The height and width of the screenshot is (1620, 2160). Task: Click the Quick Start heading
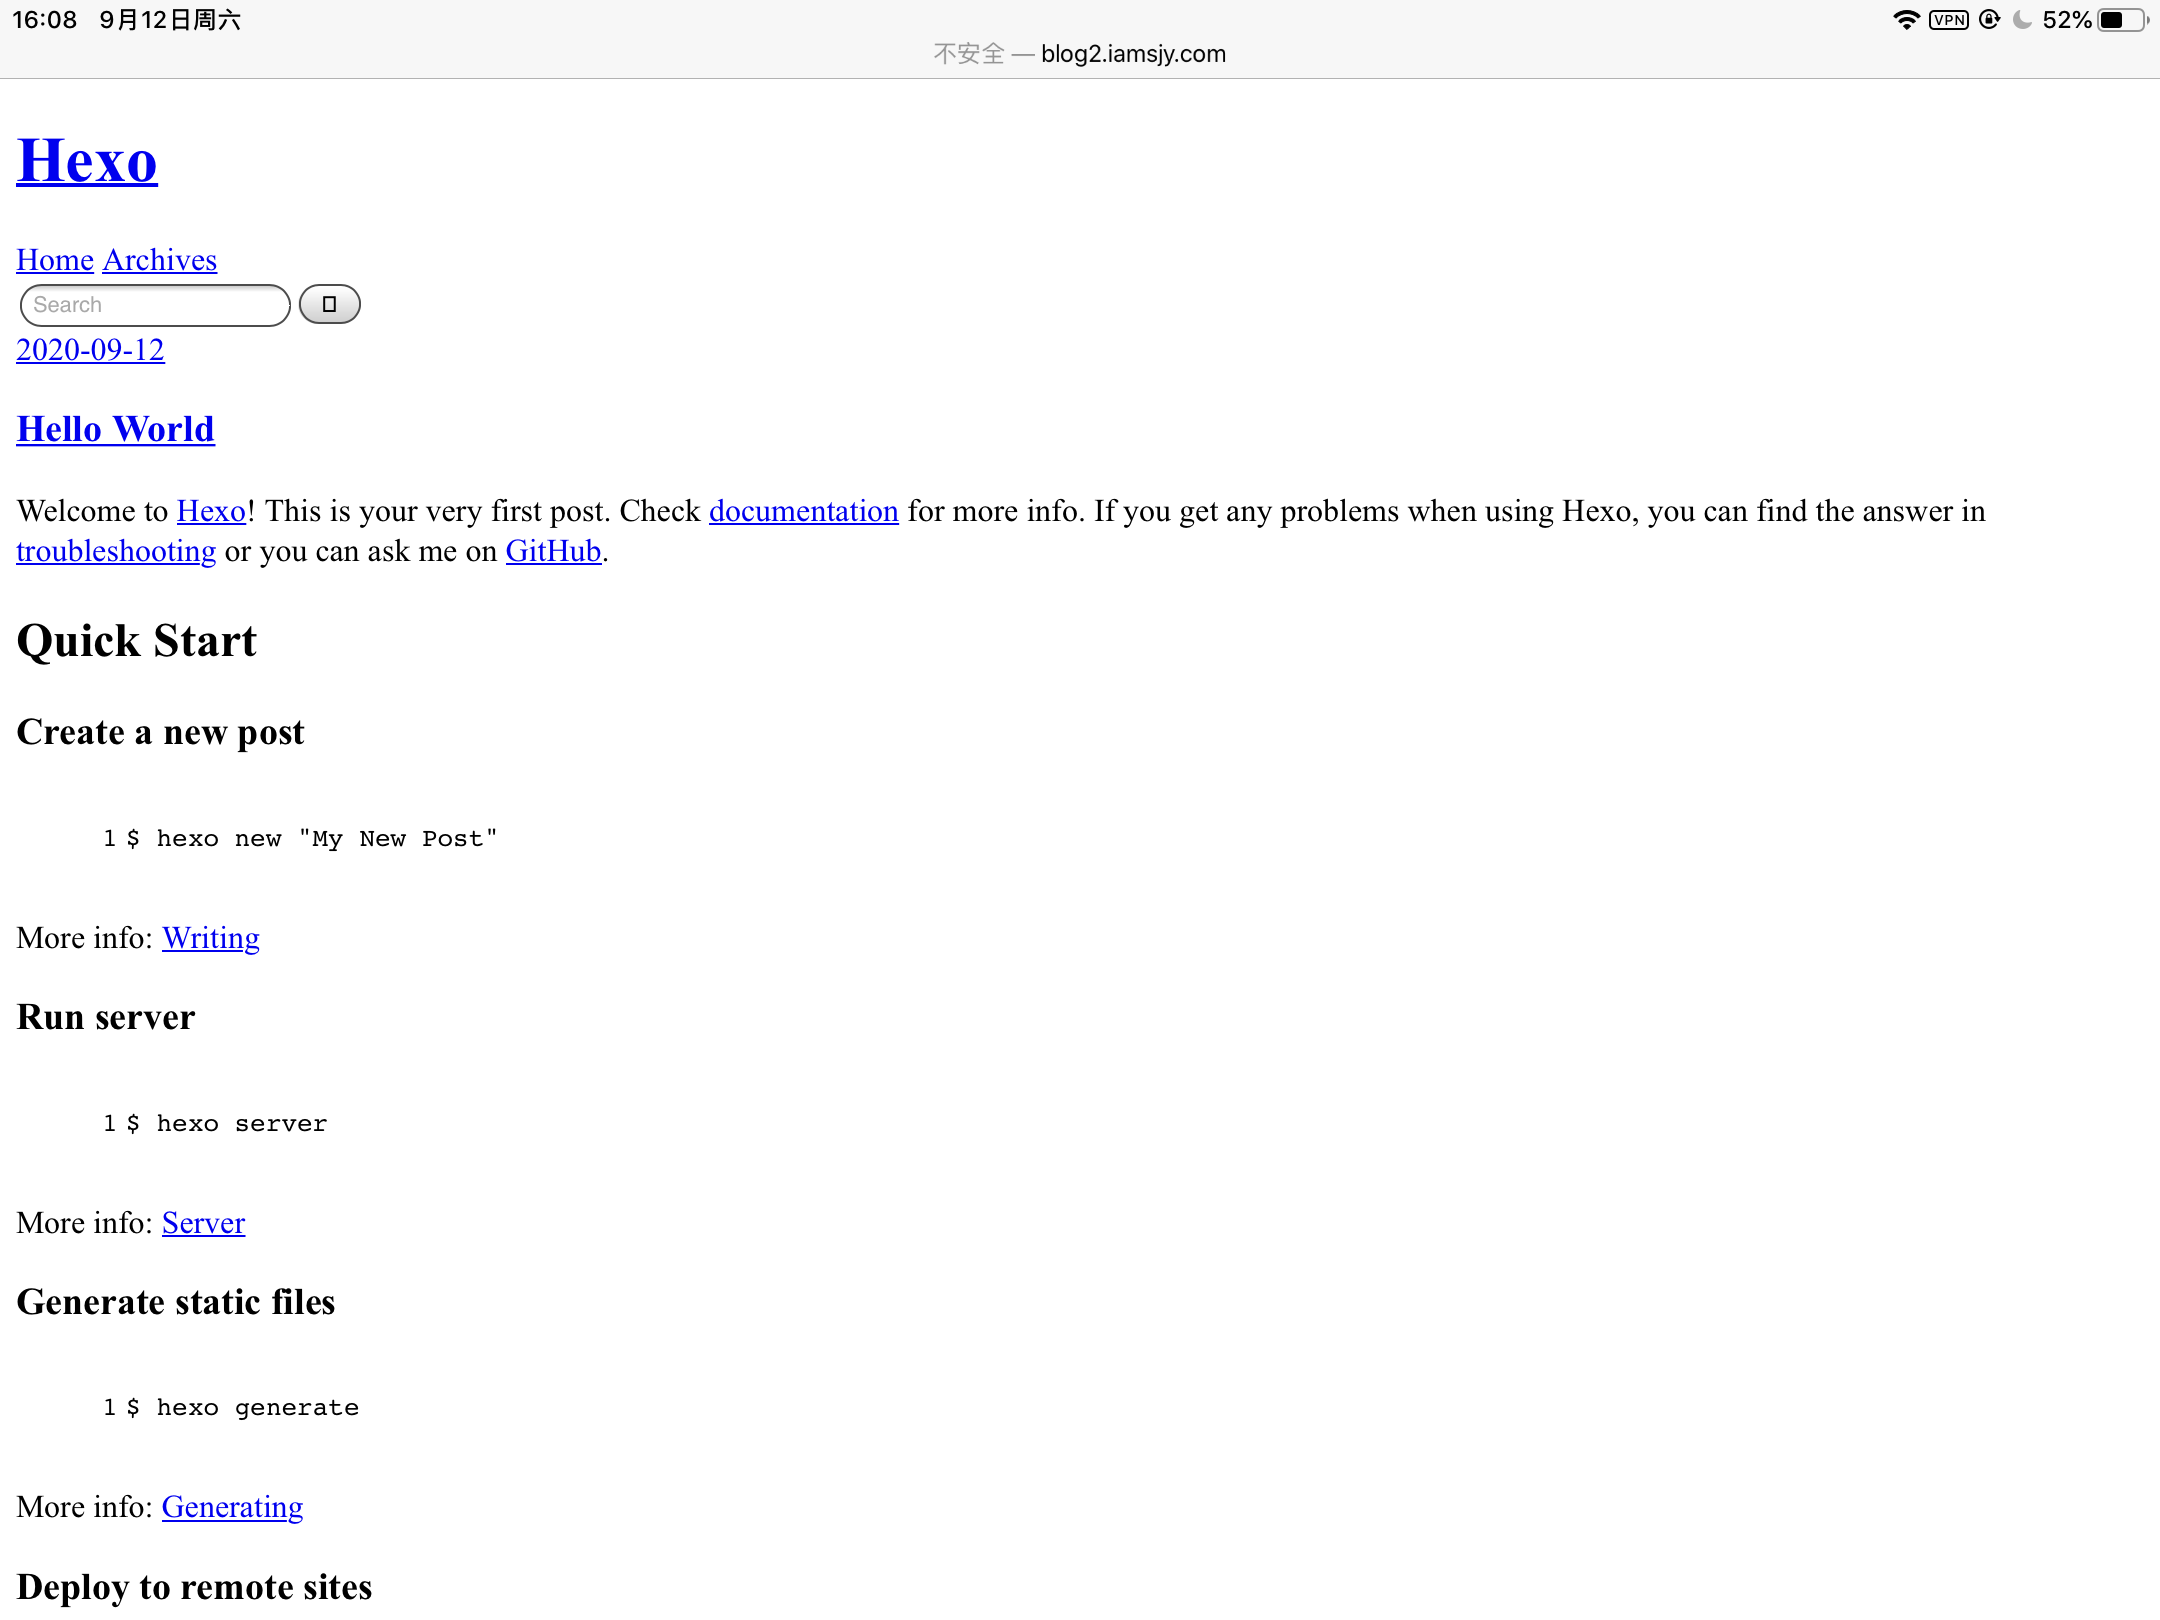[137, 641]
